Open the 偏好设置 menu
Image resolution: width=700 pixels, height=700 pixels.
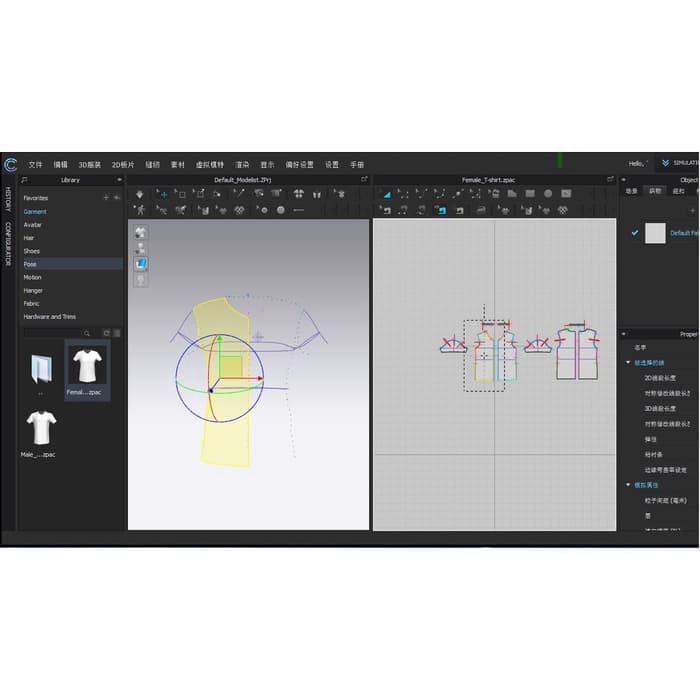299,165
